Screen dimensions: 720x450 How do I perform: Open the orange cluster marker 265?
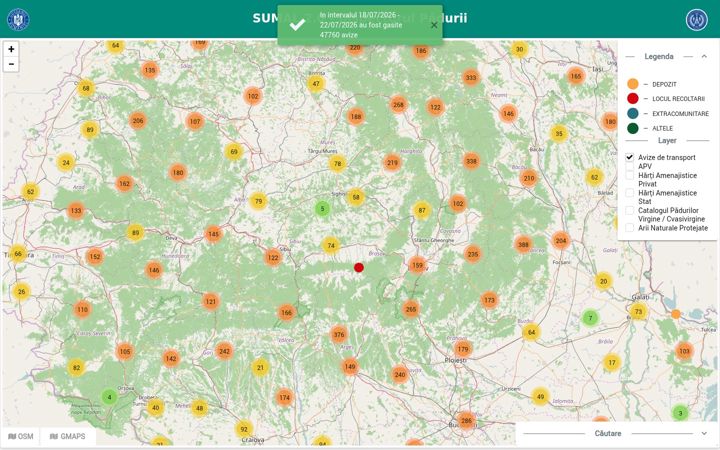click(x=411, y=309)
